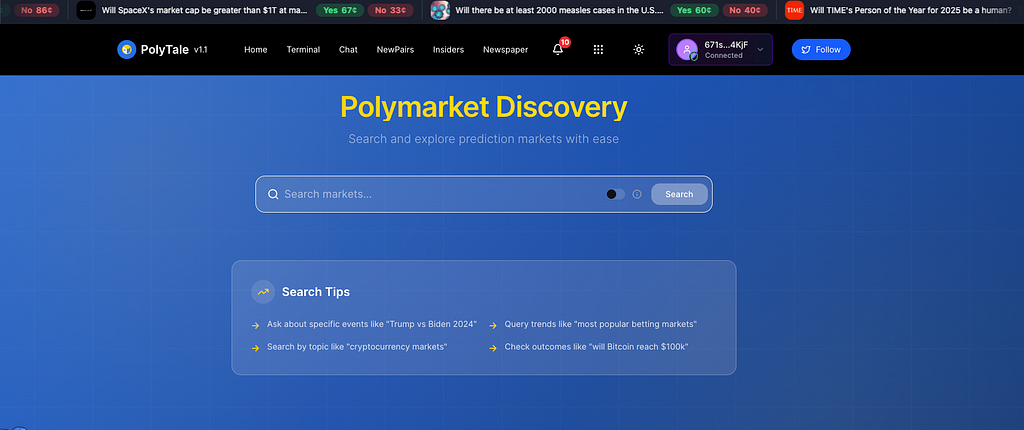Click the v1.1 version label
The image size is (1024, 430).
click(200, 50)
